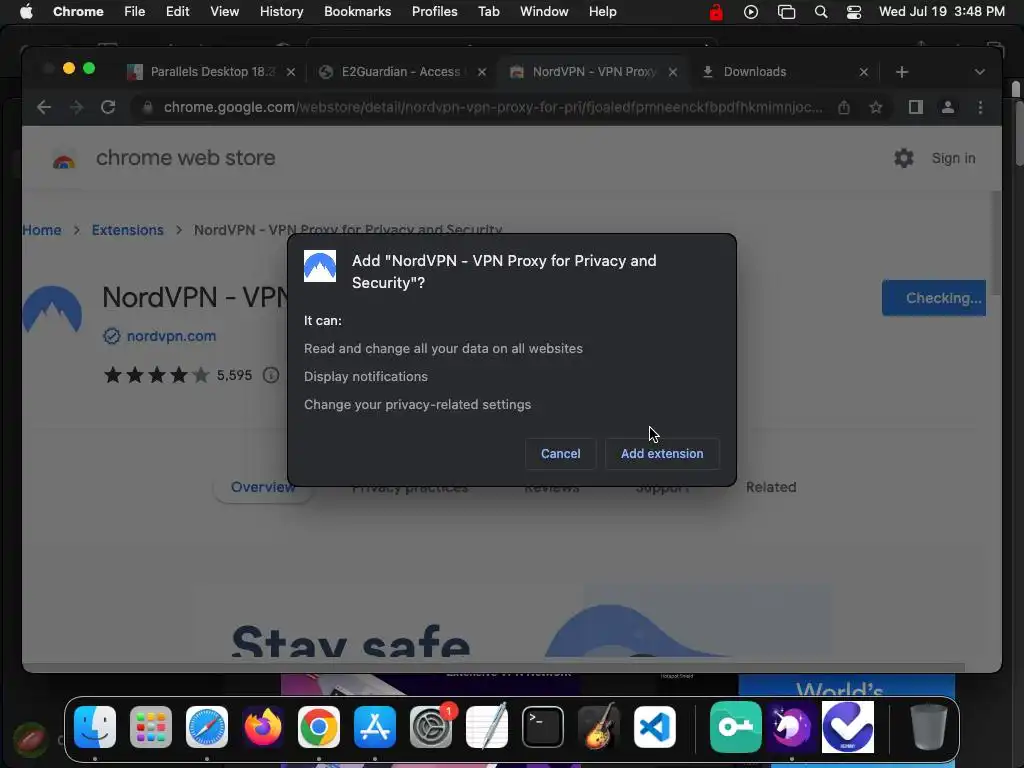Click the Checking... button
This screenshot has width=1024, height=768.
[934, 298]
